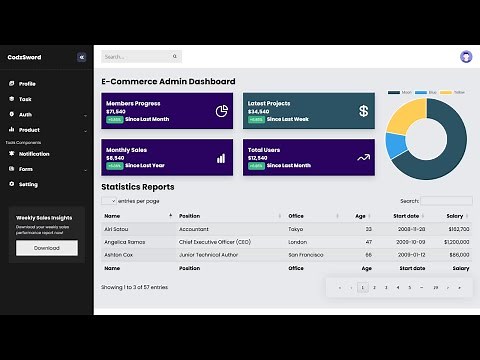This screenshot has width=480, height=360.
Task: Click the Form sidebar icon
Action: click(12, 169)
